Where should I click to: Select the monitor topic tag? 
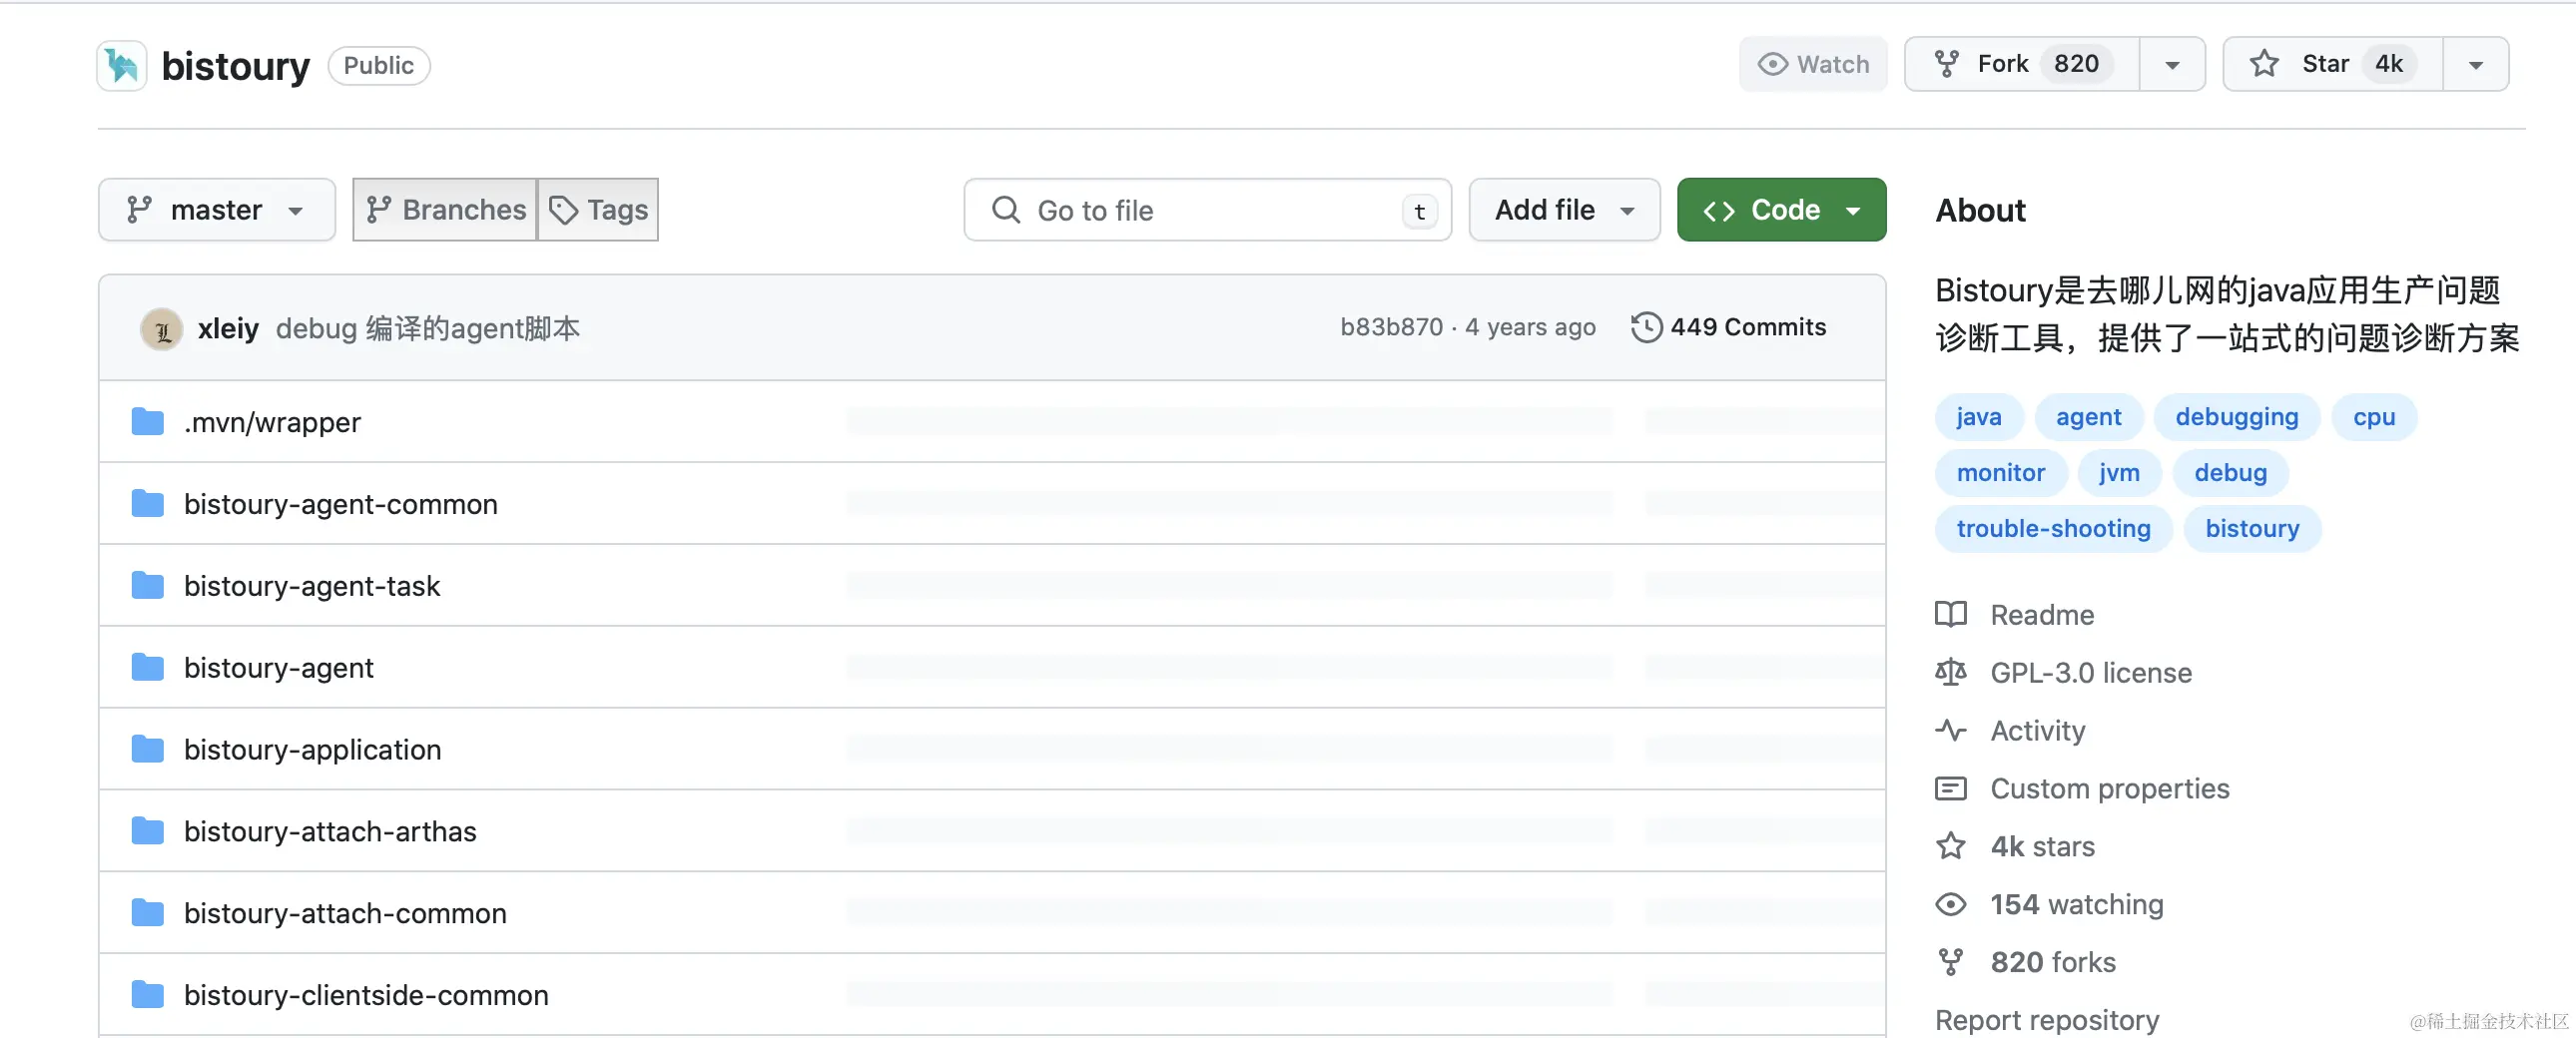2000,473
